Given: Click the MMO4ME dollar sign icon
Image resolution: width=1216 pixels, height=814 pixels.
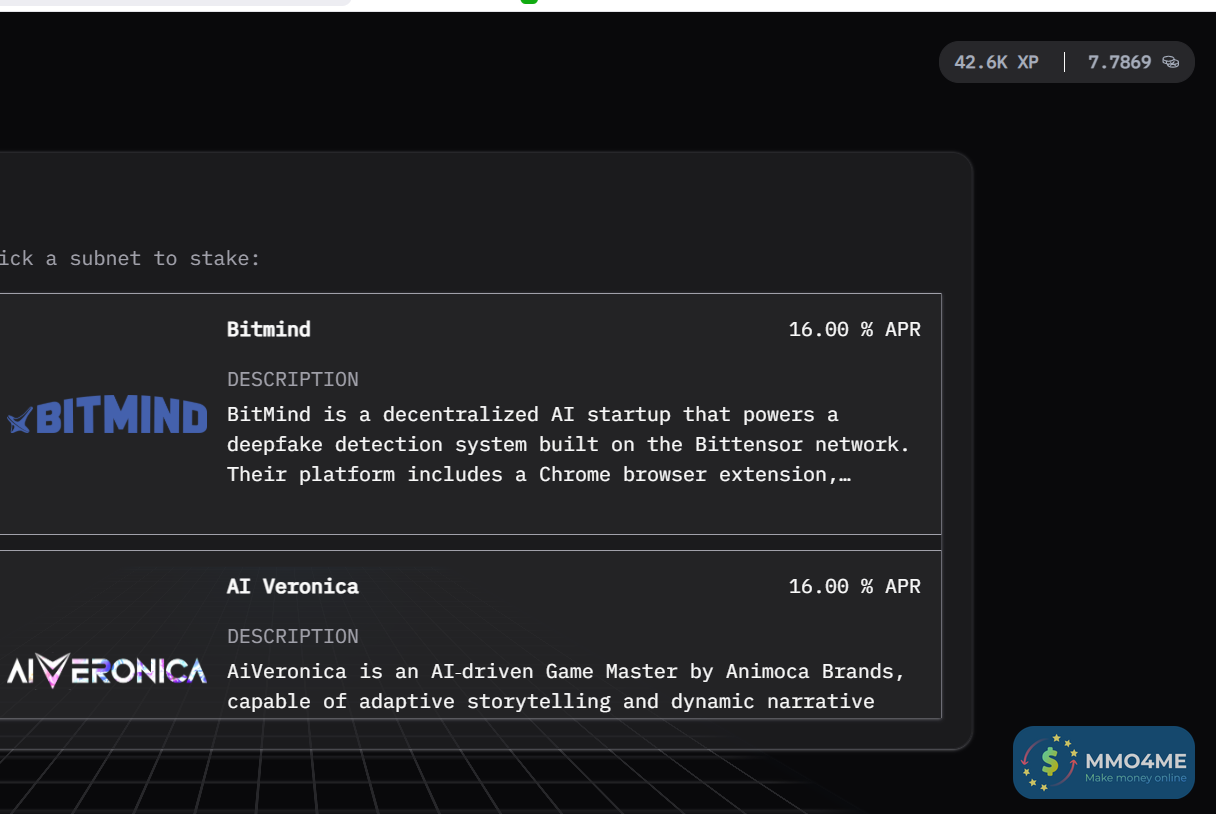Looking at the screenshot, I should click(1050, 762).
